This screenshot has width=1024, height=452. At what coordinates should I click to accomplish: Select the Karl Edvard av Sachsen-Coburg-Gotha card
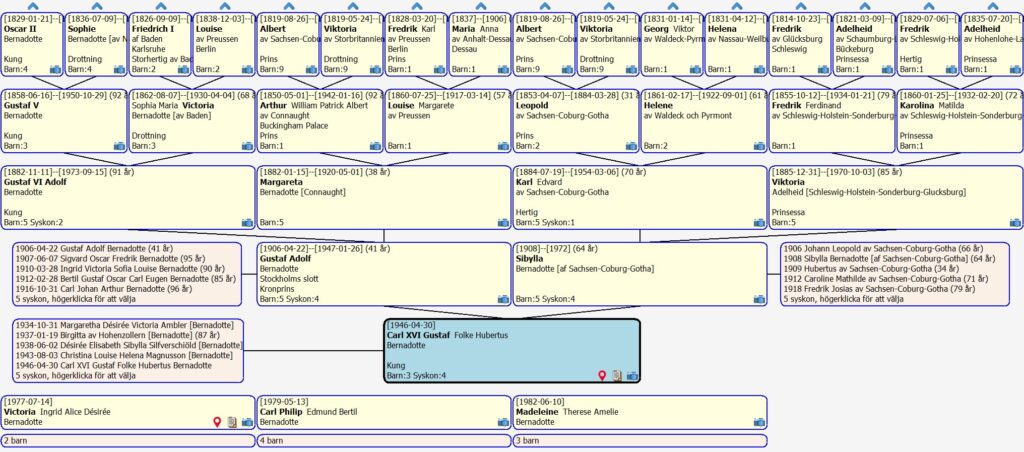[640, 197]
